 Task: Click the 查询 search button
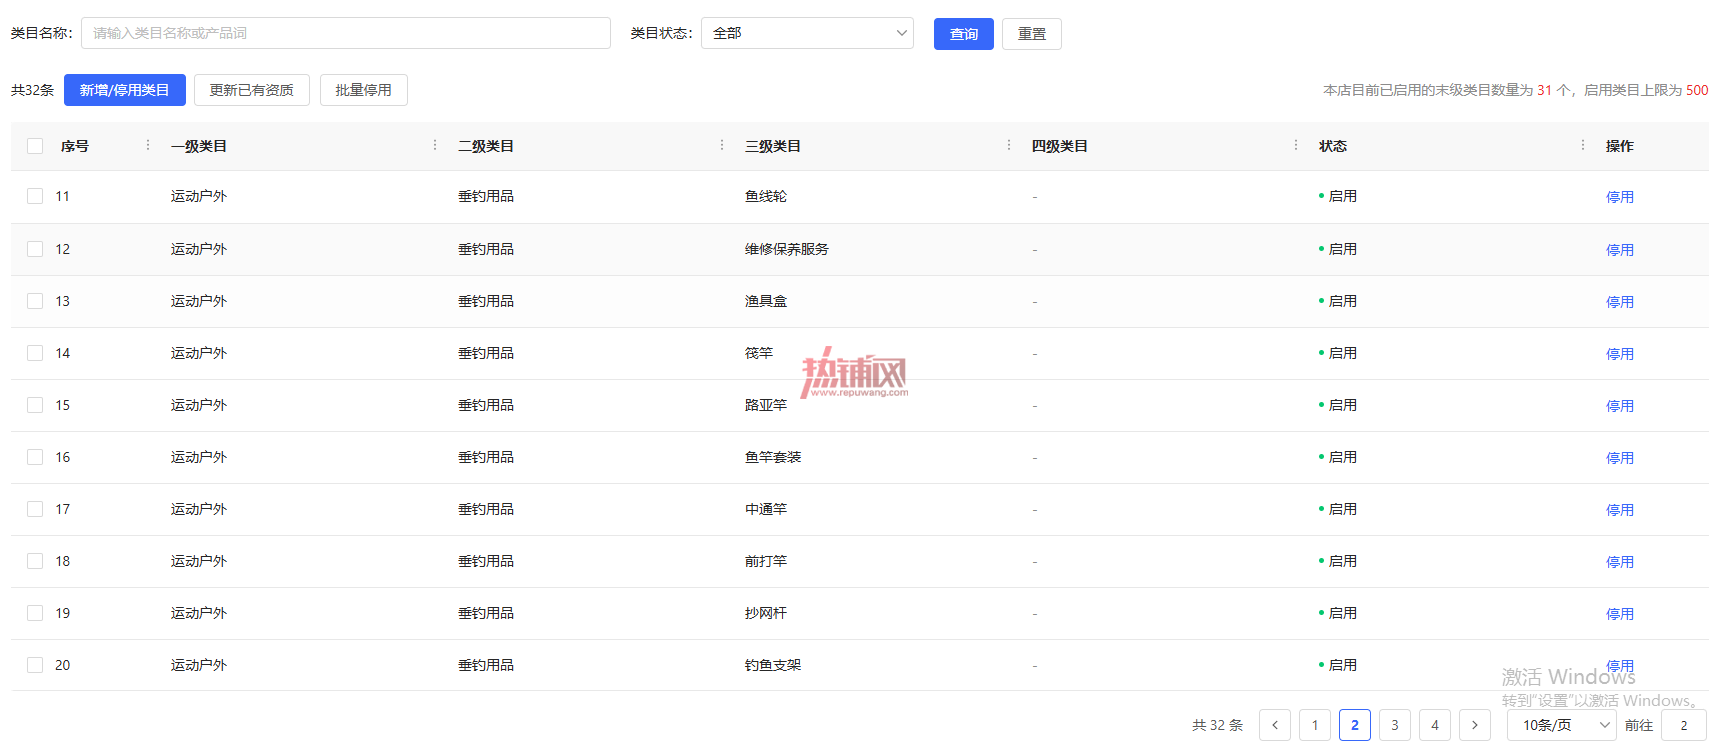pos(964,34)
